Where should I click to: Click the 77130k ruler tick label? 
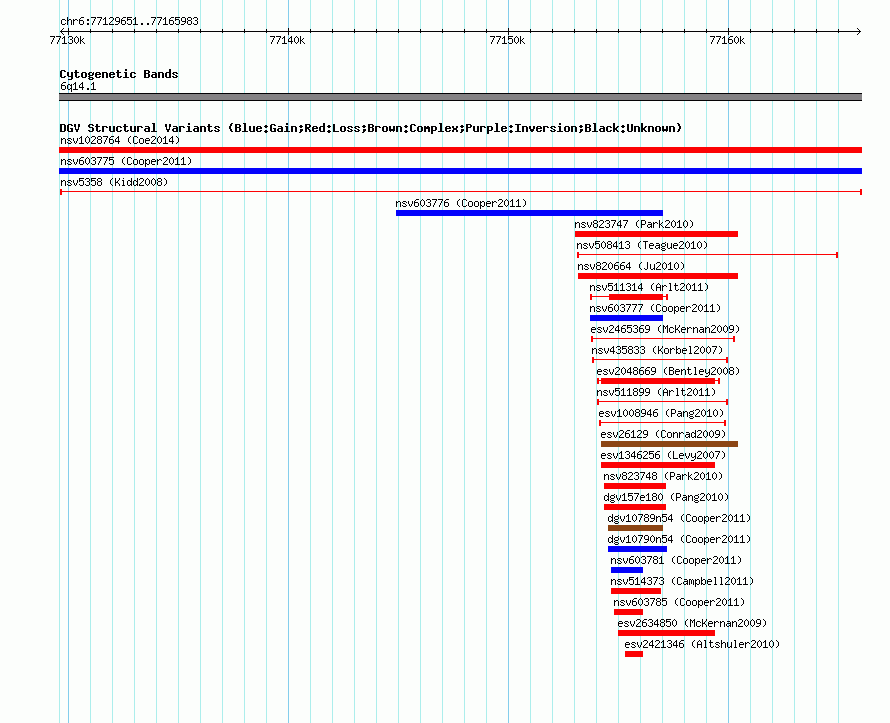pyautogui.click(x=68, y=40)
